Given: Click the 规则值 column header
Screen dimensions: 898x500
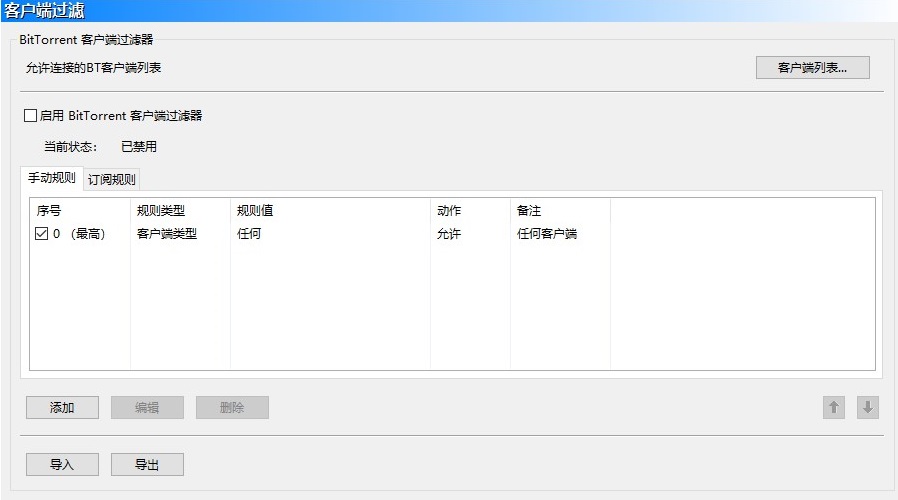Looking at the screenshot, I should [255, 211].
